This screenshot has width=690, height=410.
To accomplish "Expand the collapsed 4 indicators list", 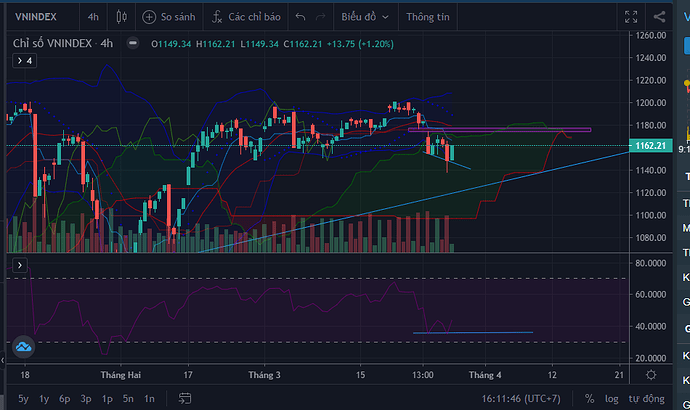I will click(x=23, y=60).
